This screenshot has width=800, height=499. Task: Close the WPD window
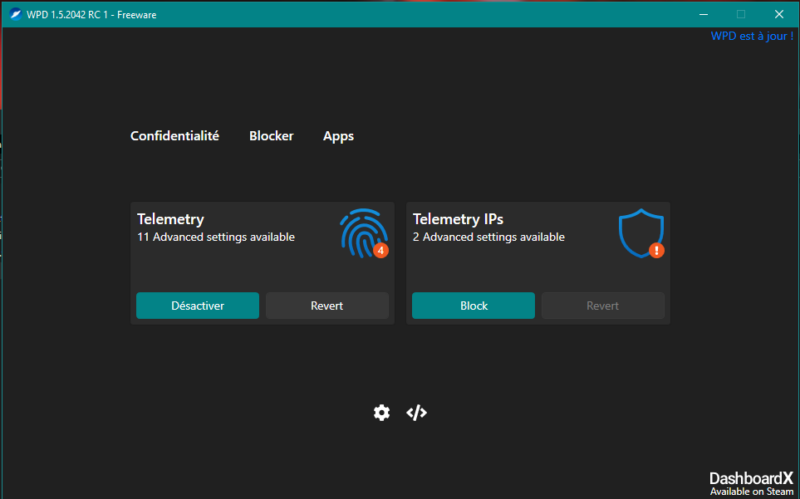click(779, 14)
